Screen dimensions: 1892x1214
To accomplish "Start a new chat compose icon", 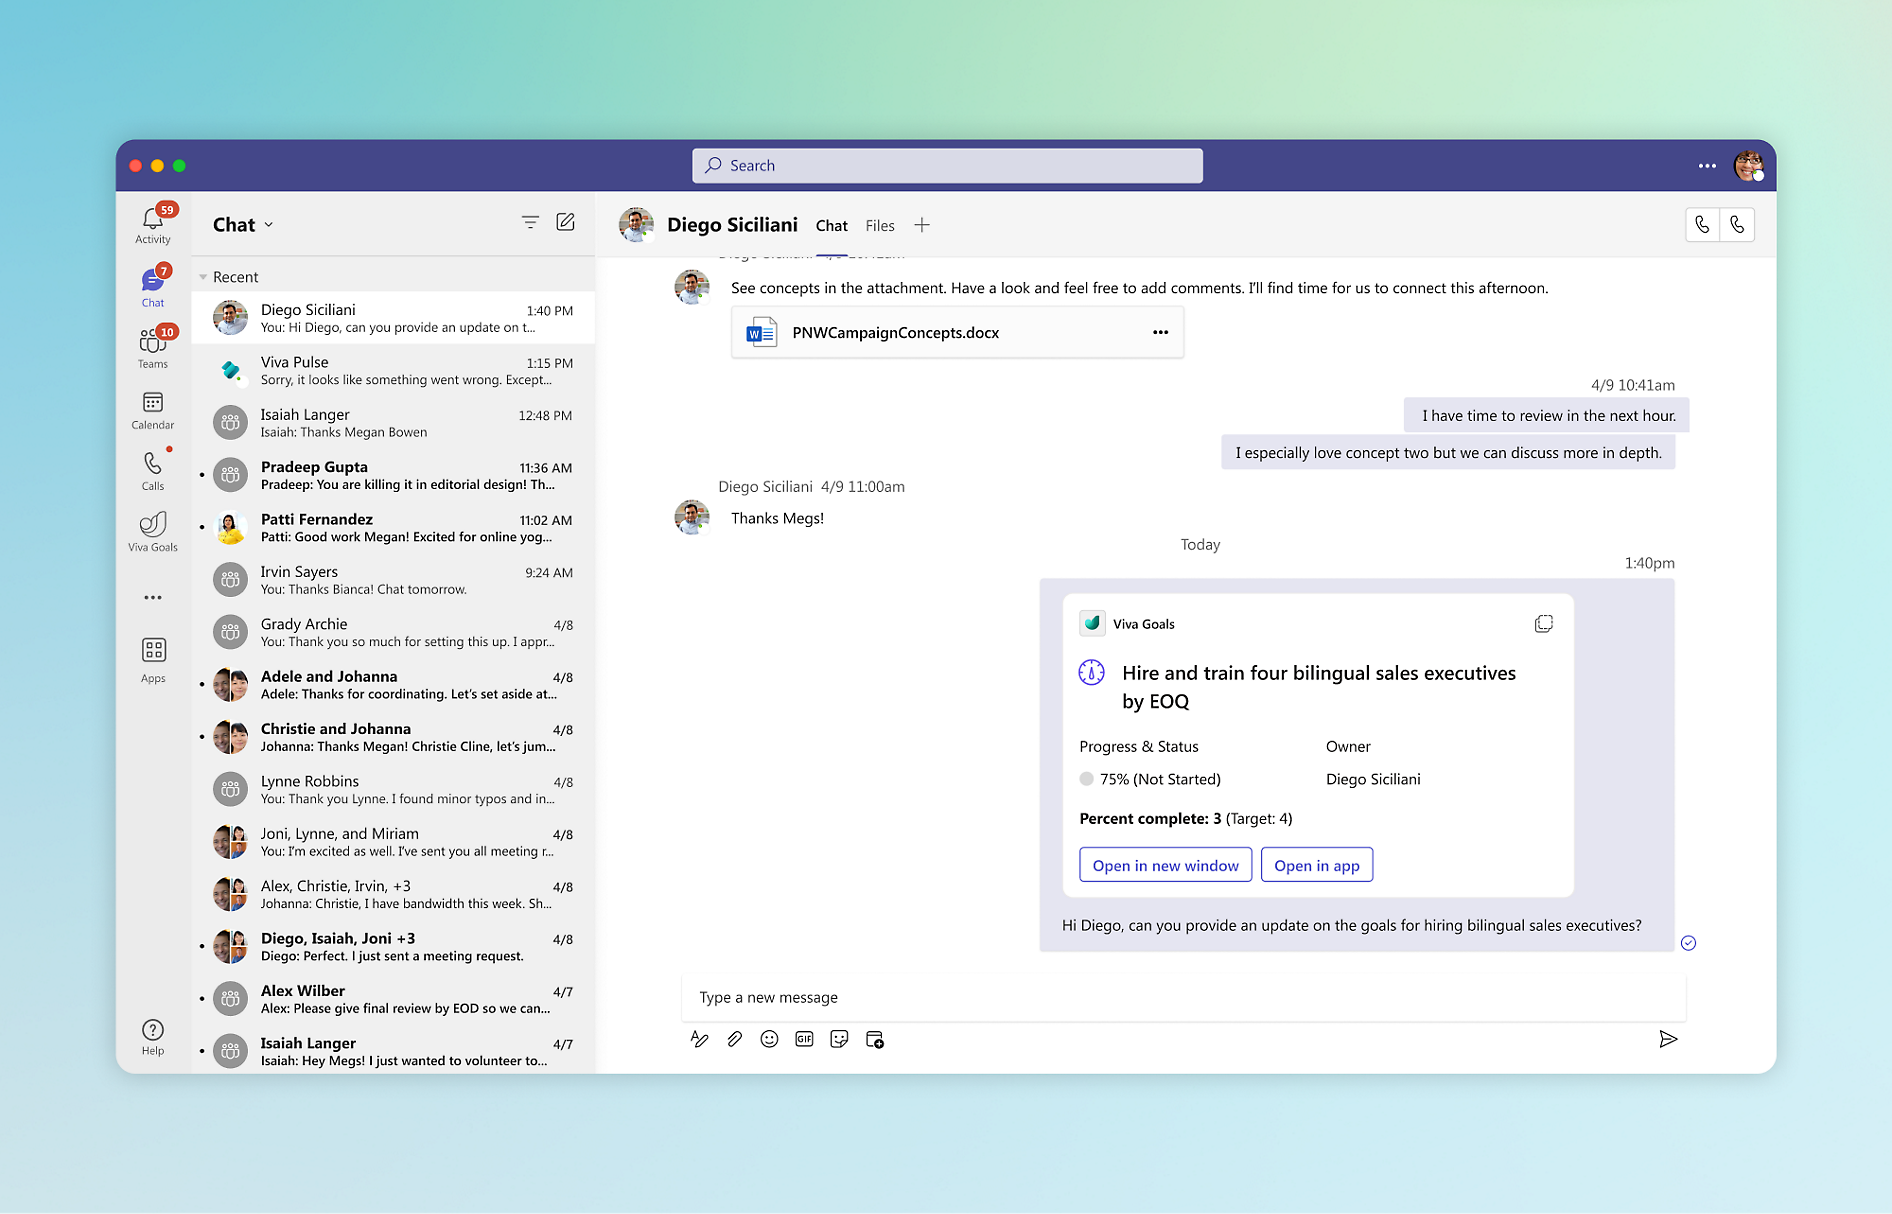I will click(x=565, y=222).
